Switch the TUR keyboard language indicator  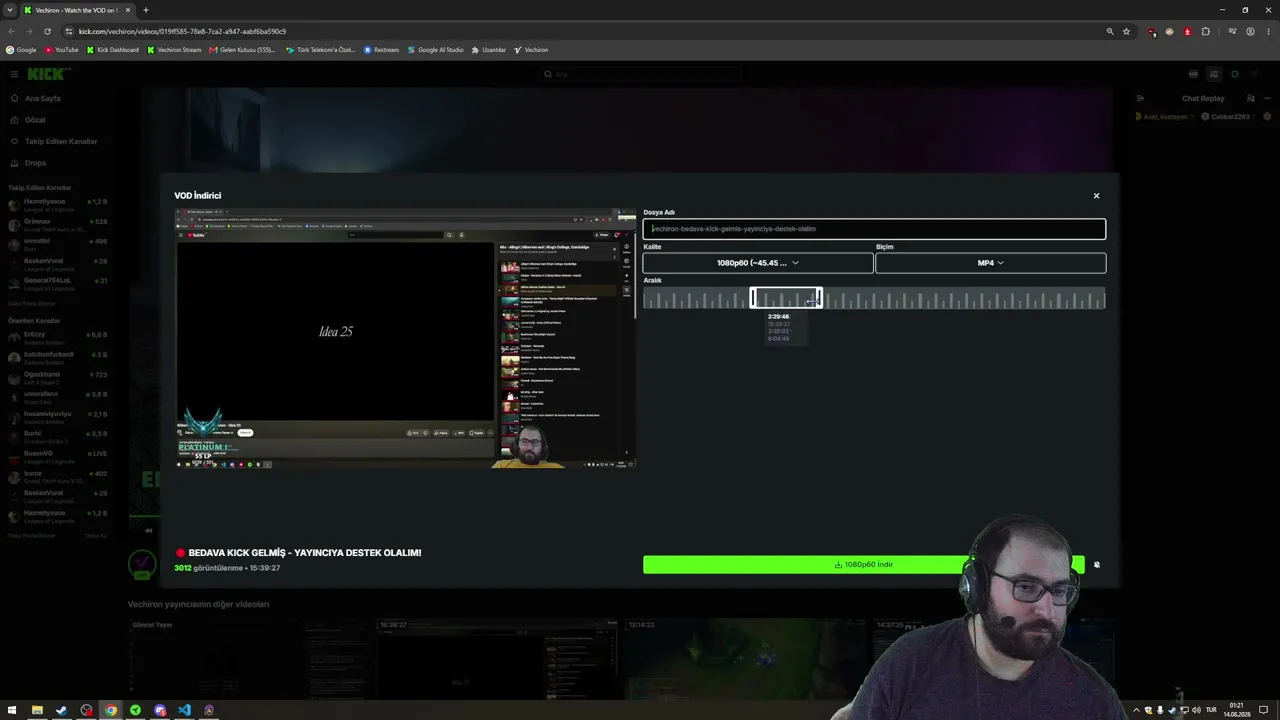click(x=1211, y=710)
